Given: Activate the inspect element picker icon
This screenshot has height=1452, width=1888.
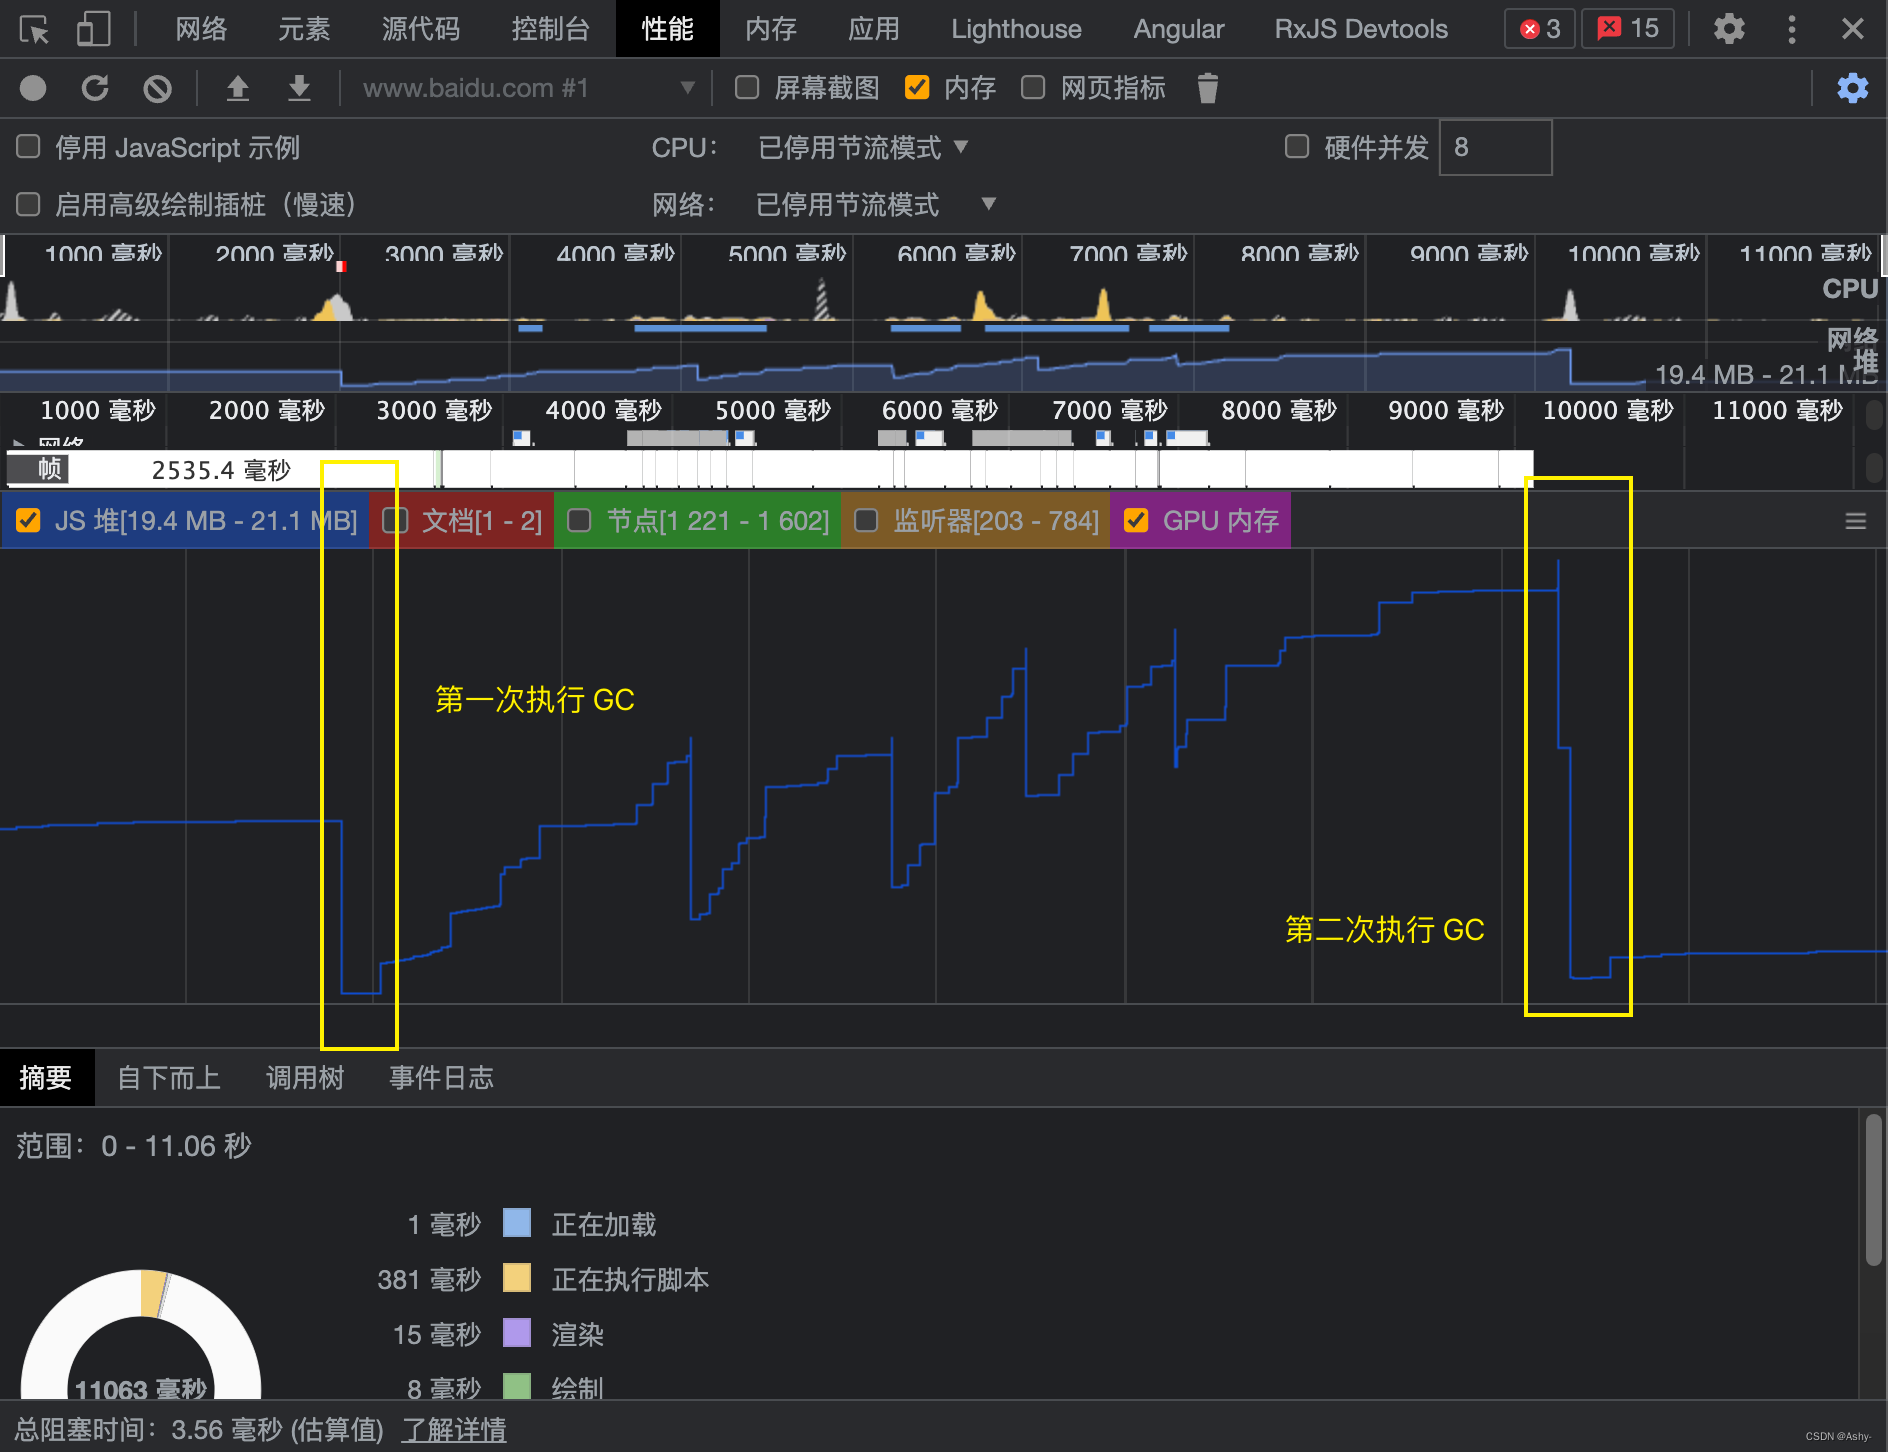Looking at the screenshot, I should (x=34, y=29).
